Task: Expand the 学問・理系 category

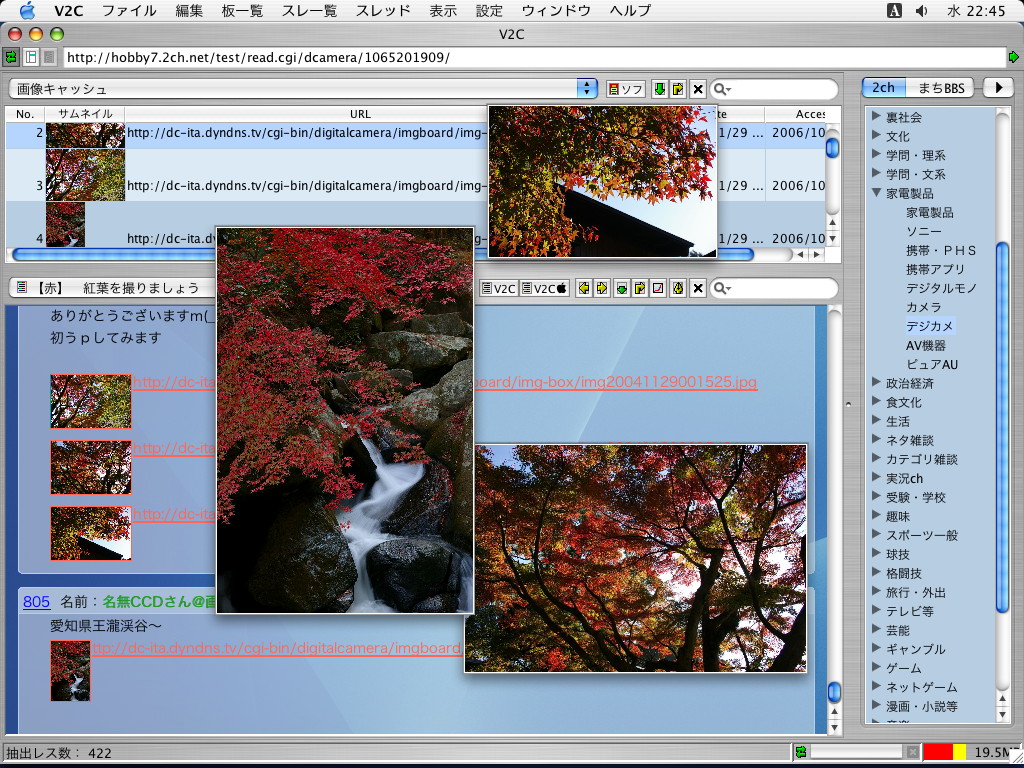Action: 876,154
